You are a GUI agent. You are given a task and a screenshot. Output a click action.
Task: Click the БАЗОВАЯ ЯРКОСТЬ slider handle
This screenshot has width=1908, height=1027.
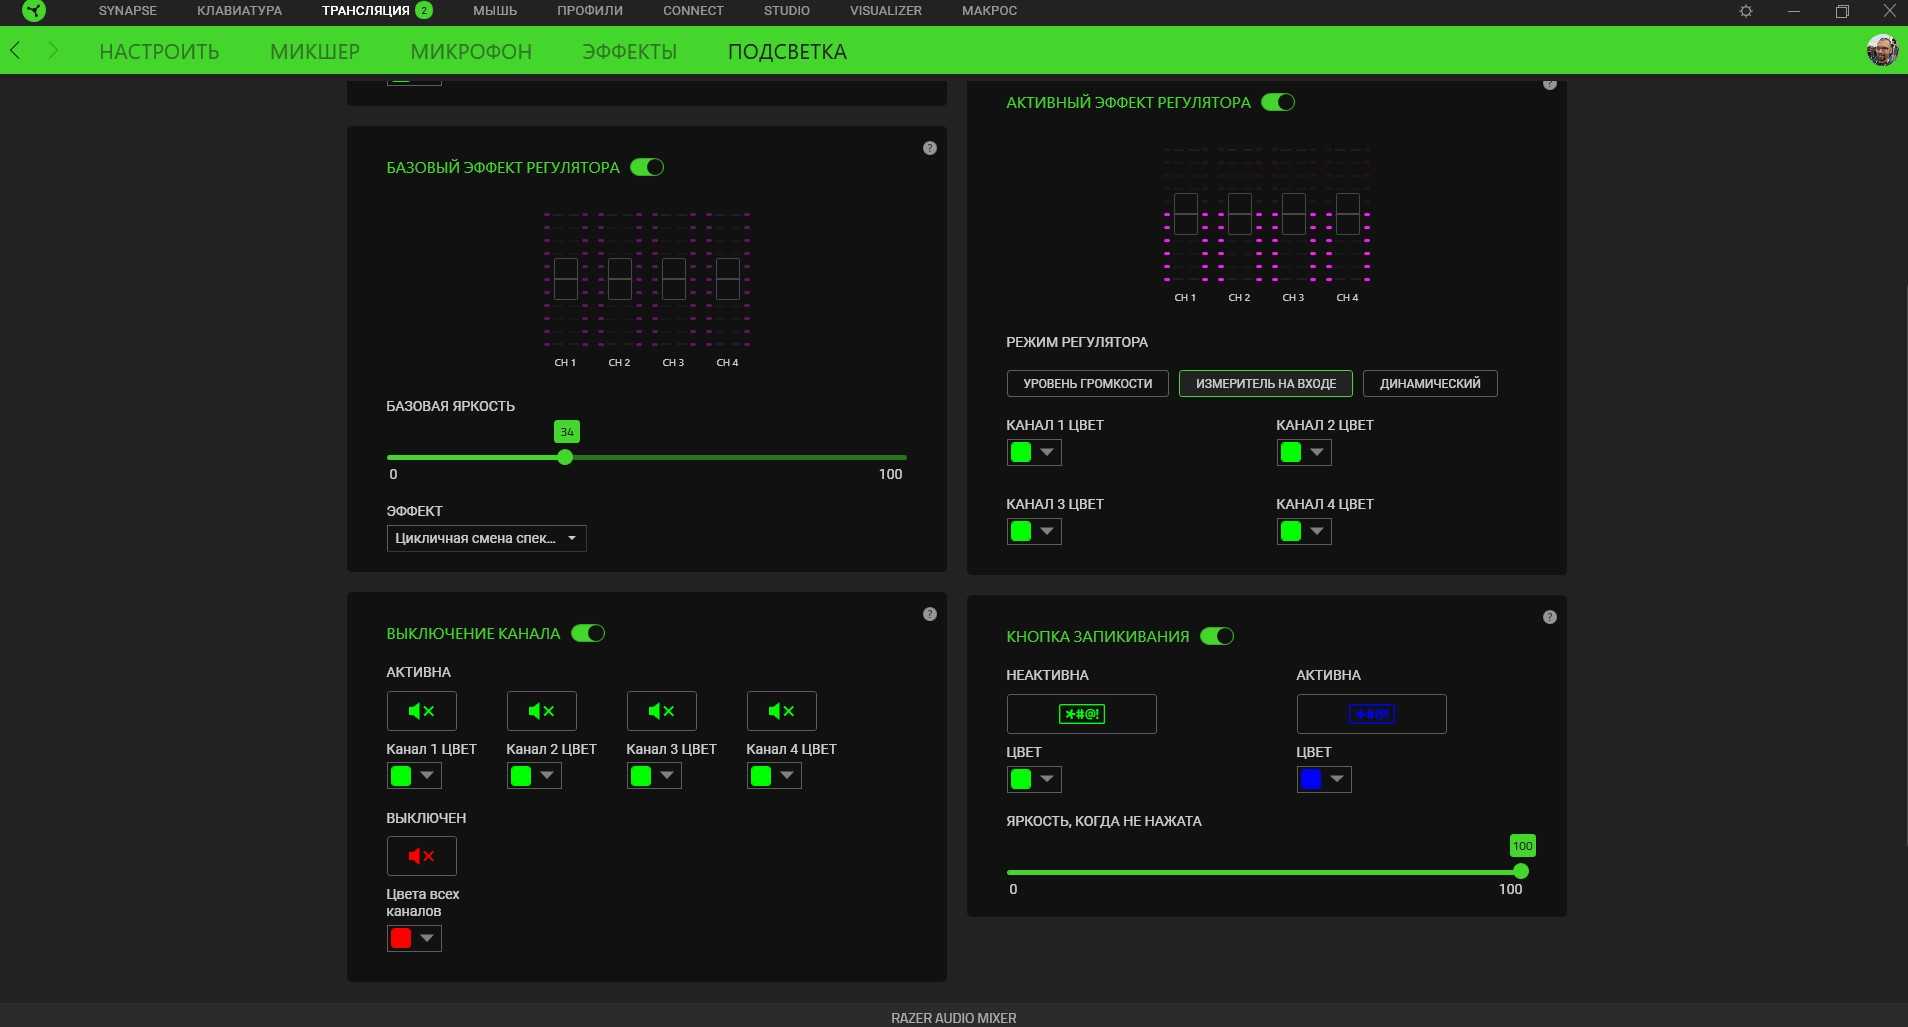(x=565, y=457)
